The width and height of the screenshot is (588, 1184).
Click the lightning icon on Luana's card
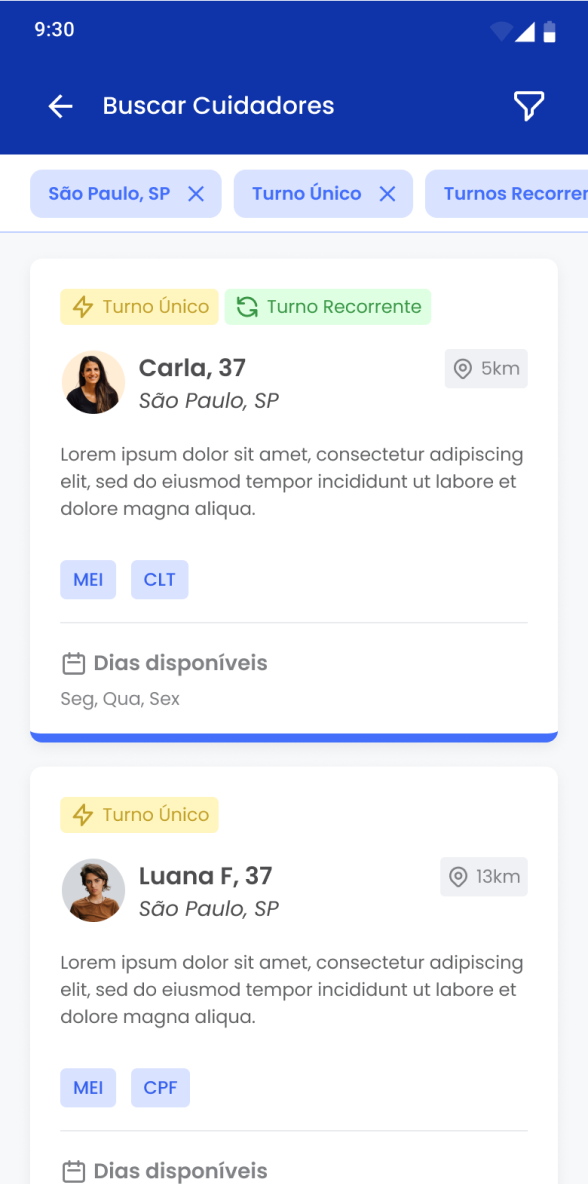tap(82, 816)
